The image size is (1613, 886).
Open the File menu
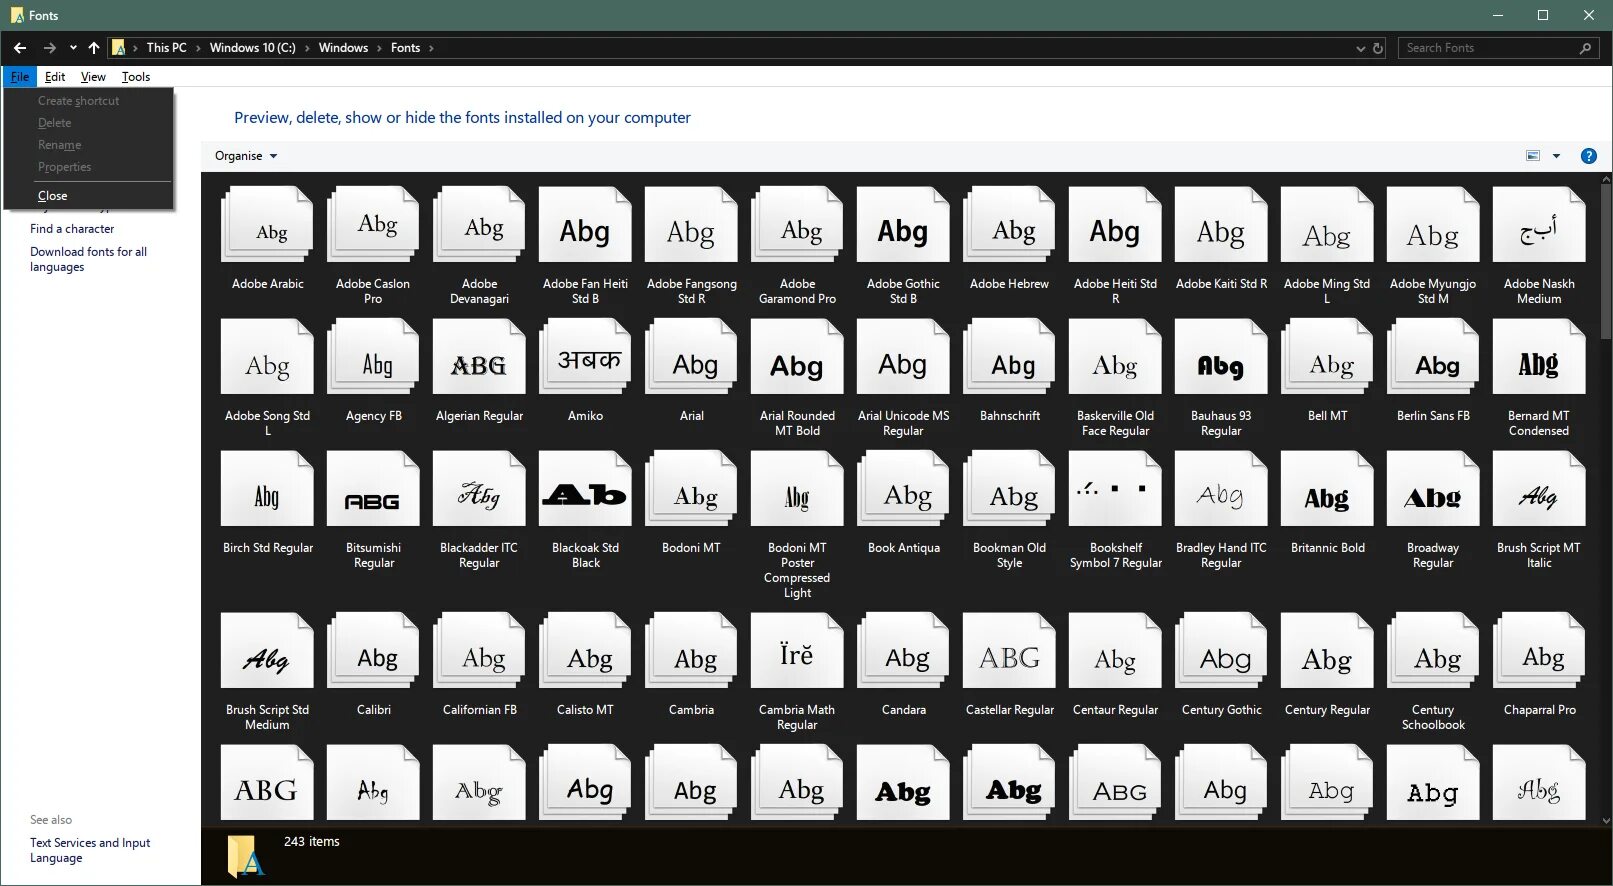(x=20, y=77)
